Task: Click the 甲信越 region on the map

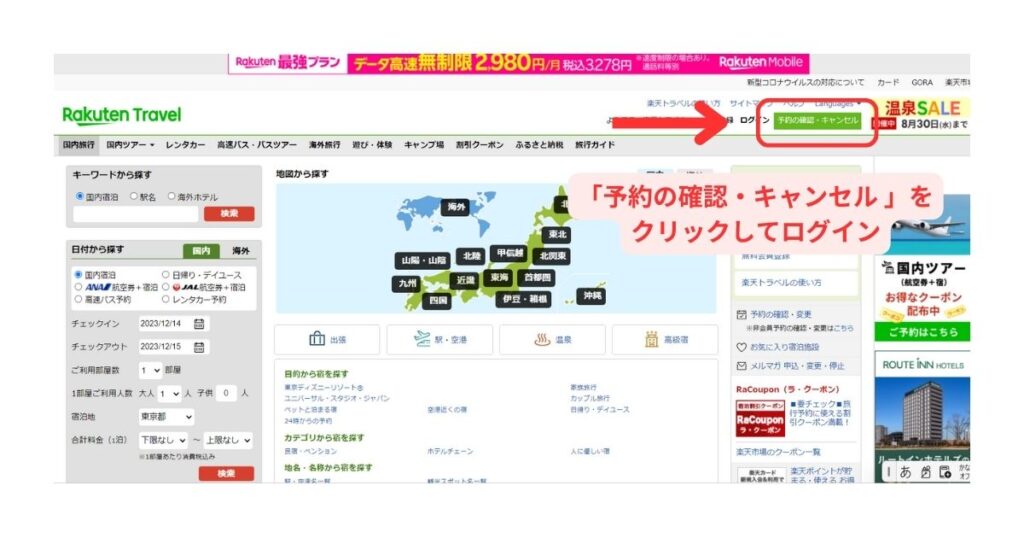Action: (x=510, y=253)
